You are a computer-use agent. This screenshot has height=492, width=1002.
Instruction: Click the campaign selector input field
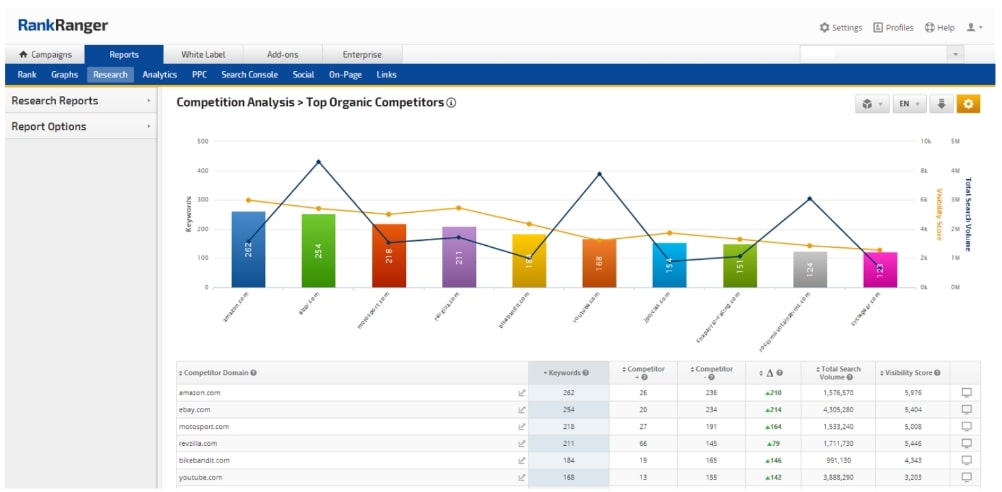[874, 54]
